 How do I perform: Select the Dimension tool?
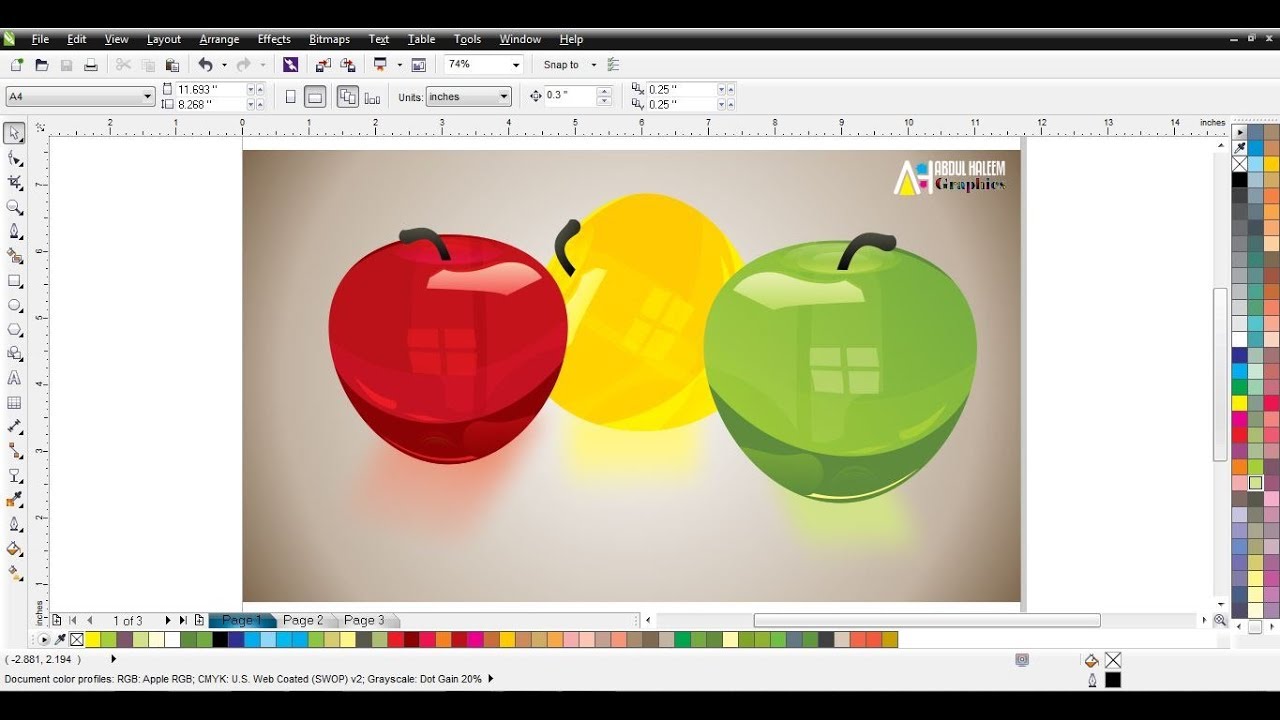pos(14,427)
